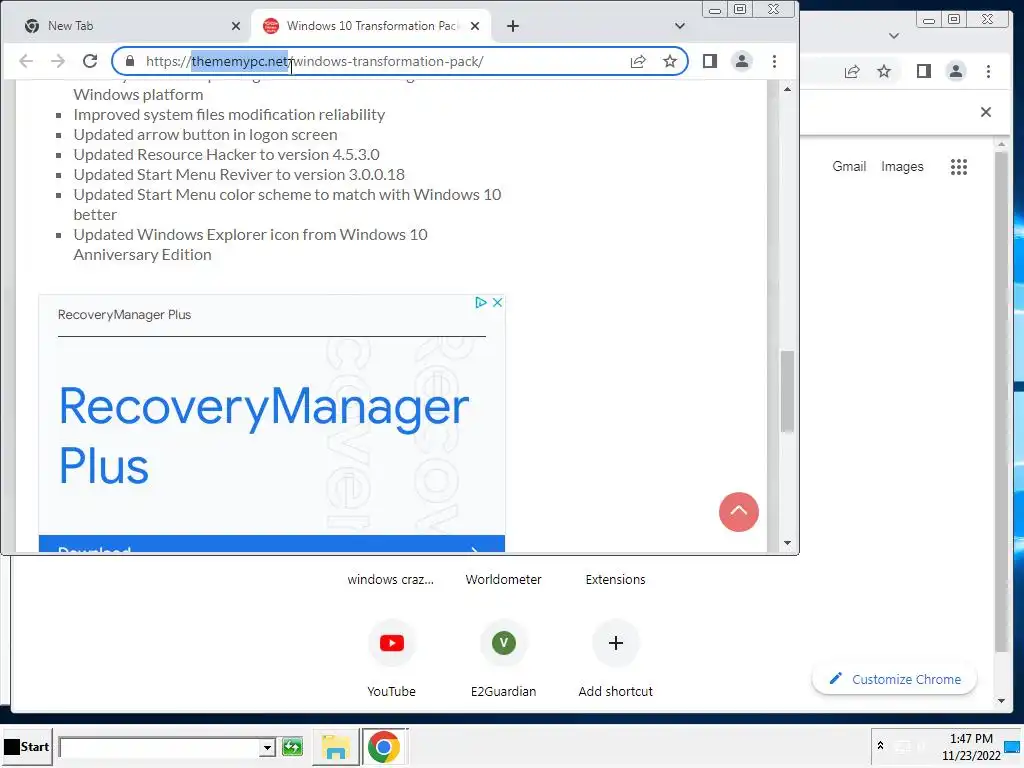
Task: Click text 'Updated Resource Hacker to version 4.5.3.0'
Action: click(x=226, y=155)
